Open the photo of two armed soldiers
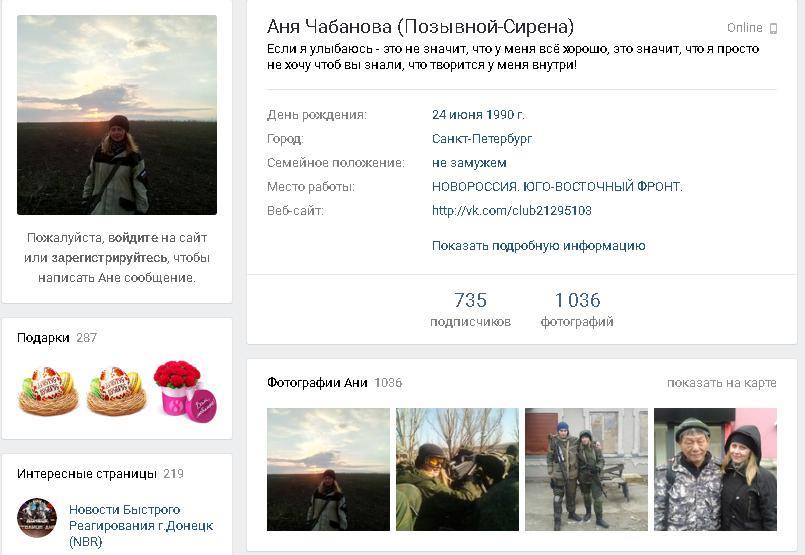Viewport: 805px width, 555px height. click(x=586, y=469)
